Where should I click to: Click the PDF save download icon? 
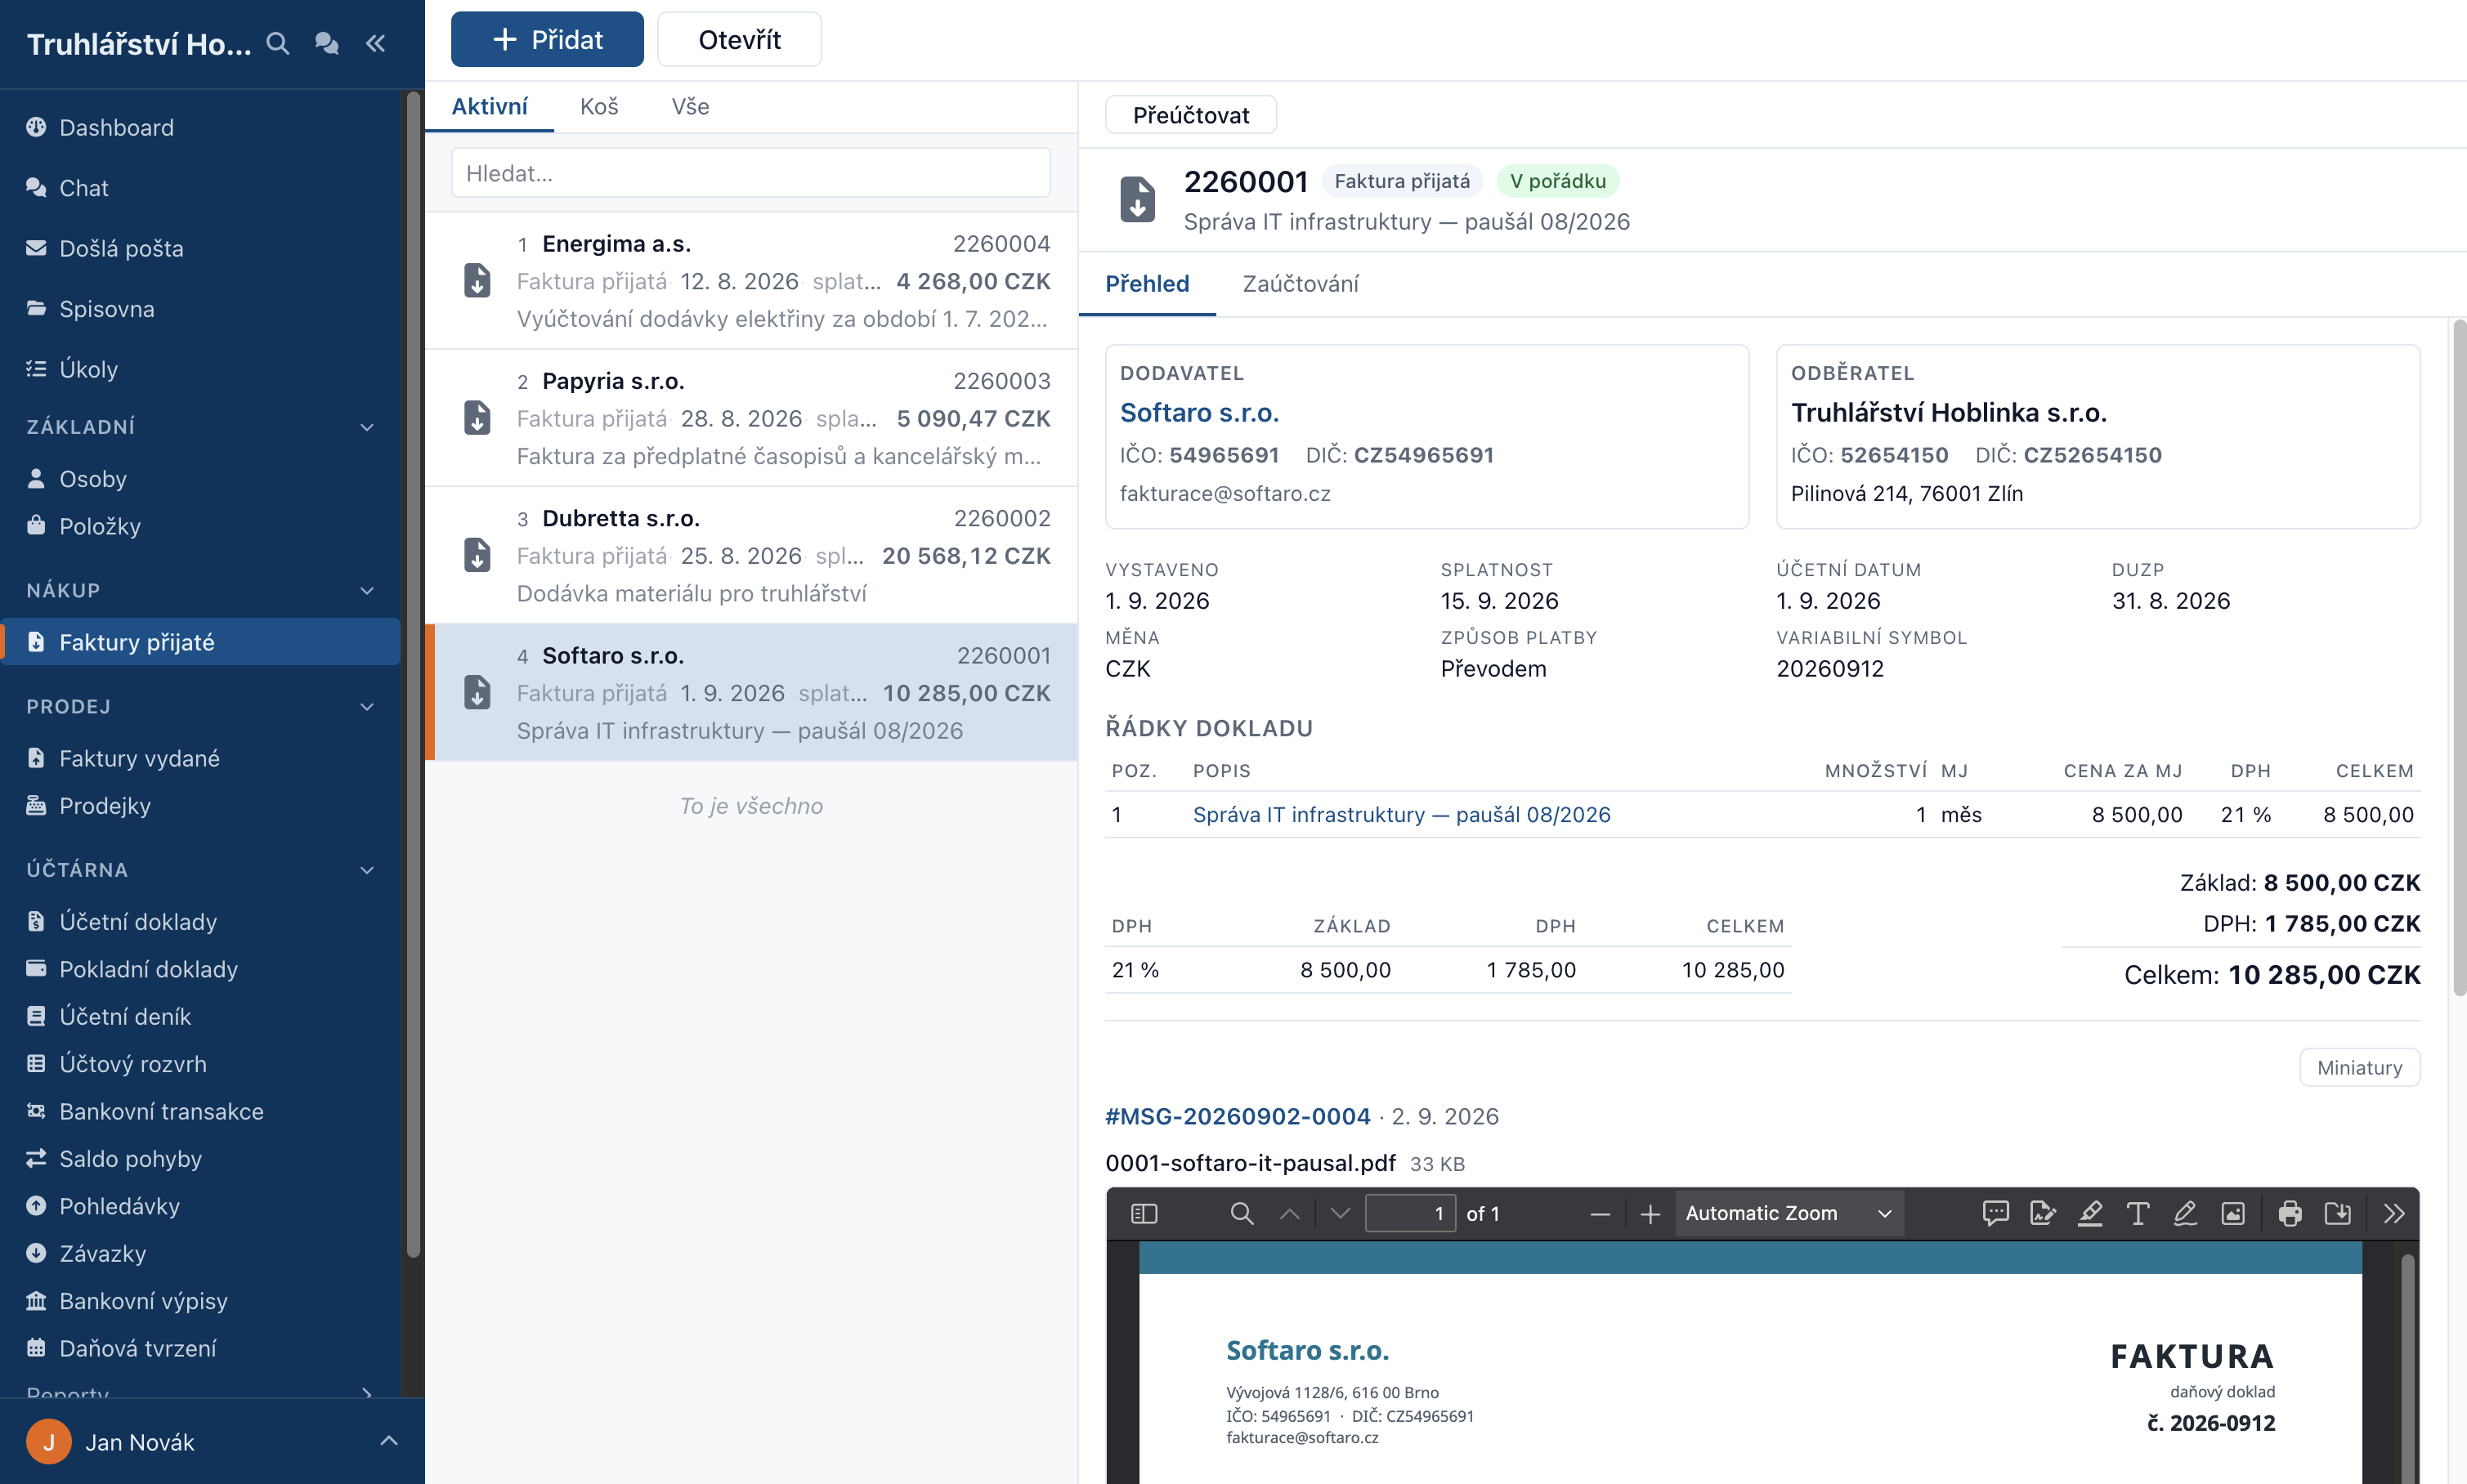pos(2337,1213)
